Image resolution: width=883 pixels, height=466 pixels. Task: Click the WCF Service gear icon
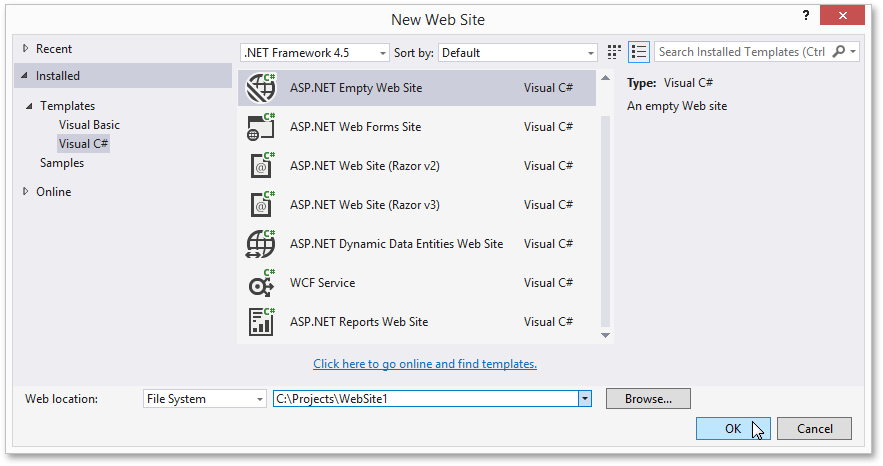point(261,283)
